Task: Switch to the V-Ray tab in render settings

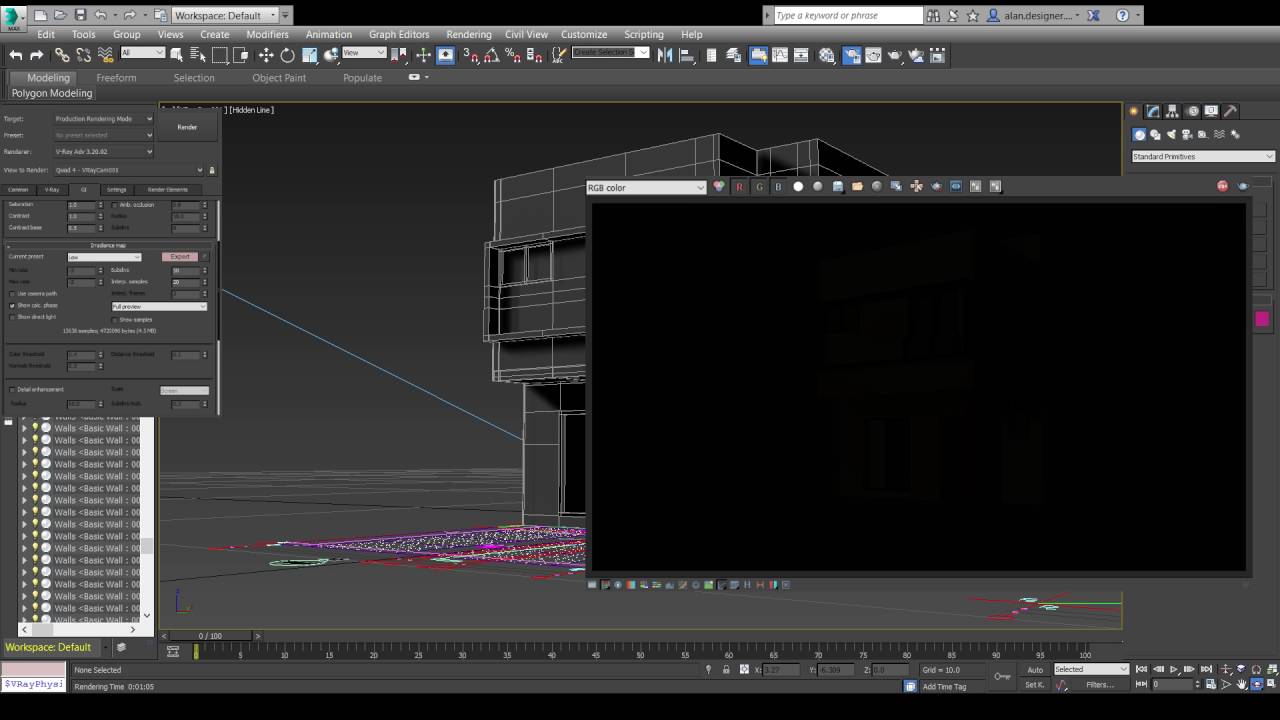Action: [x=51, y=190]
